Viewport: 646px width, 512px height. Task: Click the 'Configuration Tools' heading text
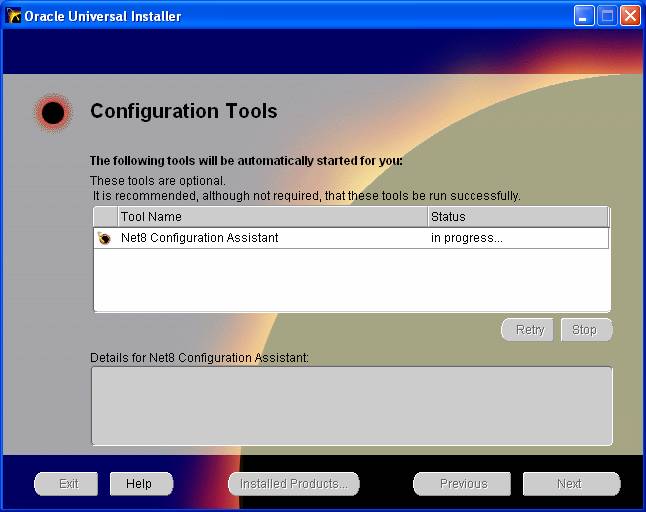point(184,111)
